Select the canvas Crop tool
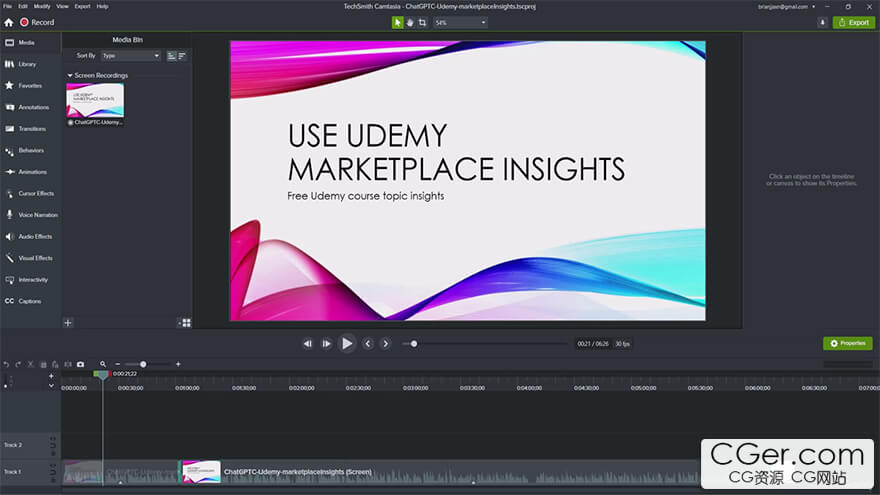Screen dimensions: 880x495 point(422,22)
